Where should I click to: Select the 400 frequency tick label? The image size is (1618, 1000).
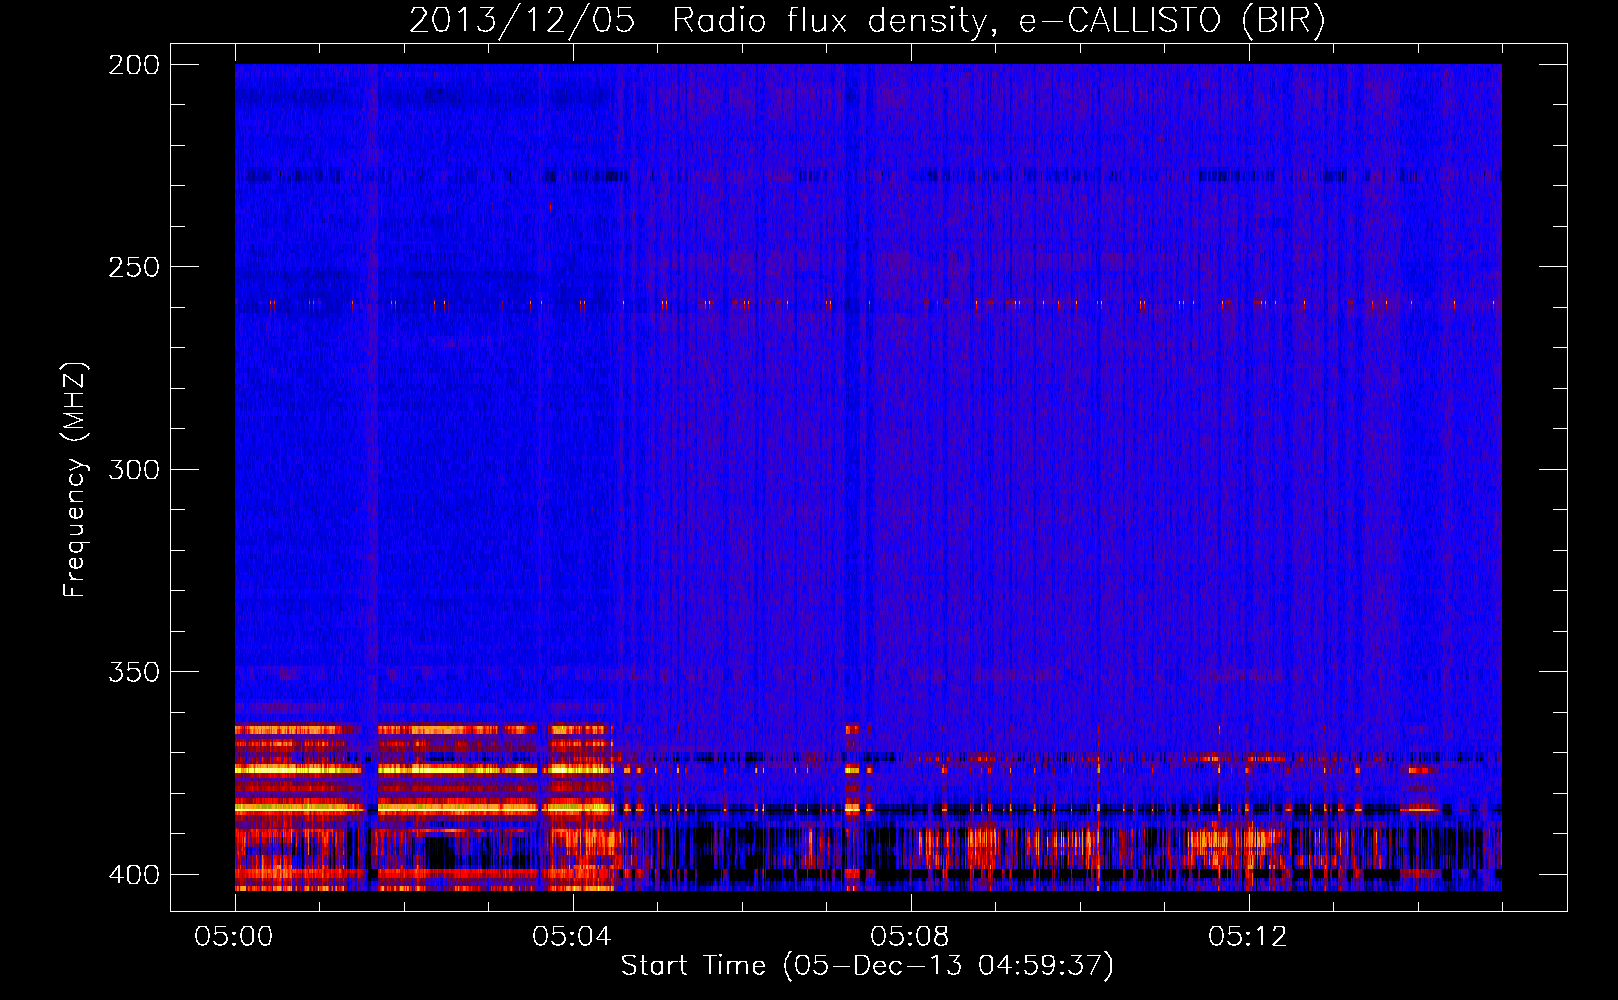tap(134, 875)
